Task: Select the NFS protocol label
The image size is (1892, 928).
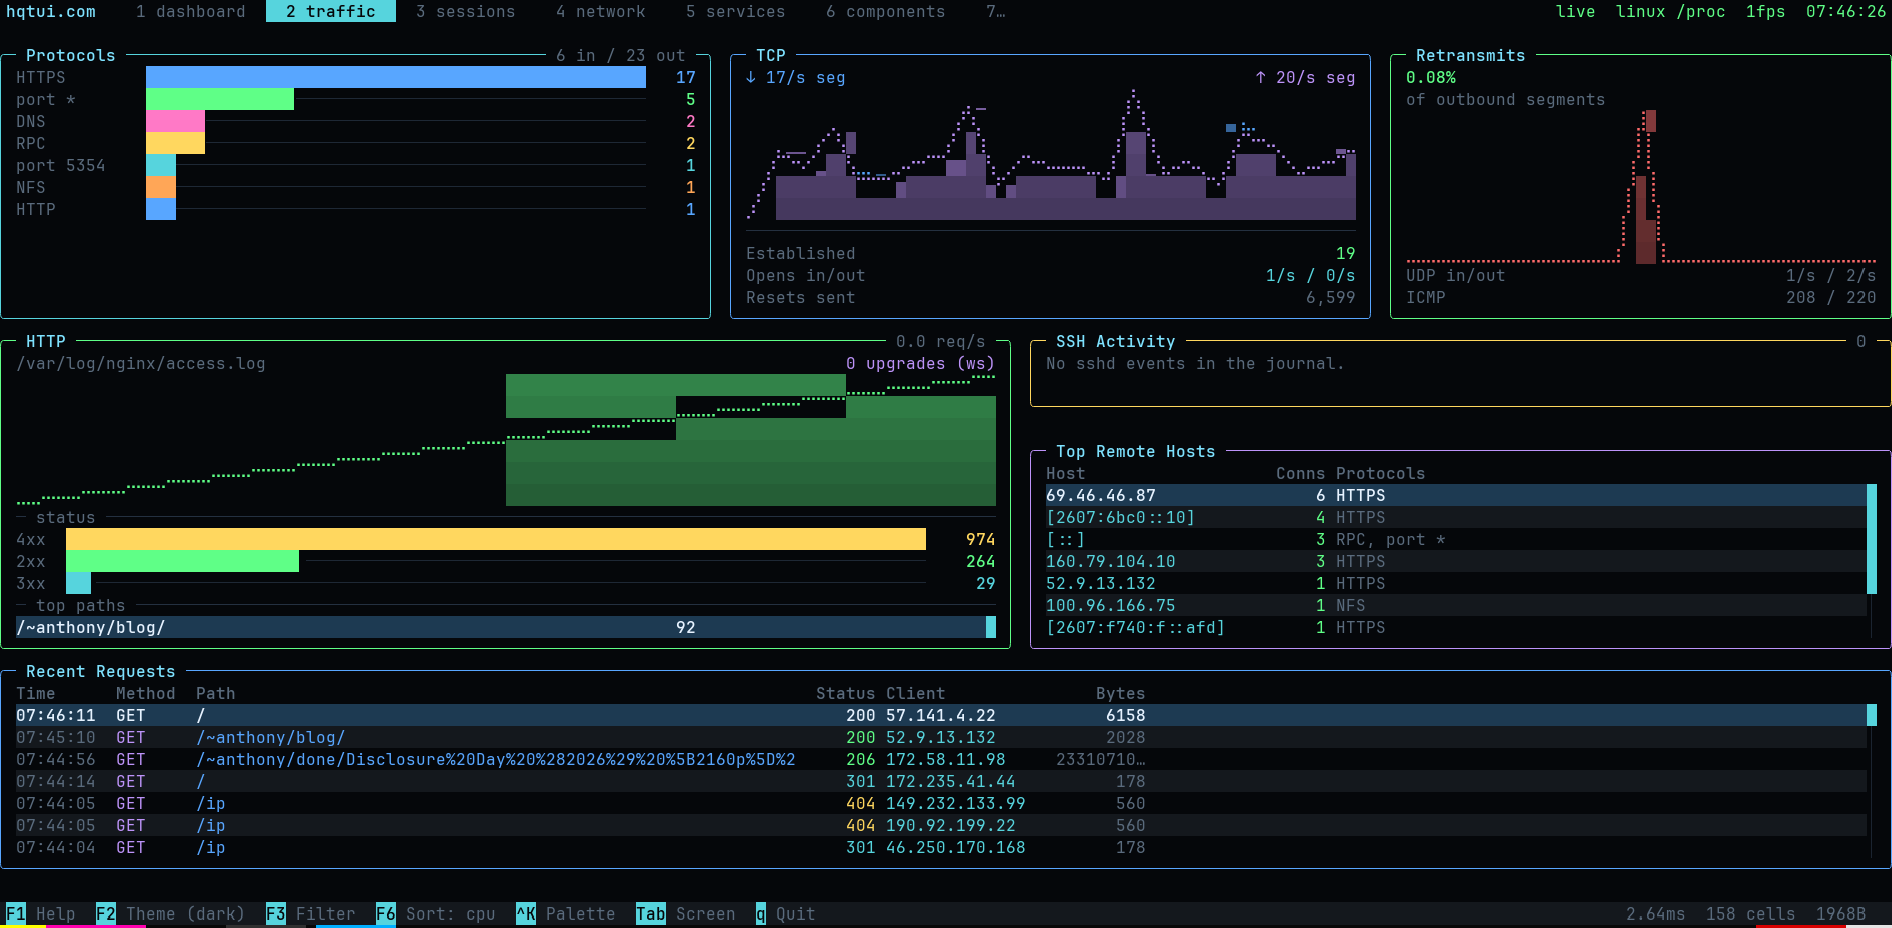Action: point(31,187)
